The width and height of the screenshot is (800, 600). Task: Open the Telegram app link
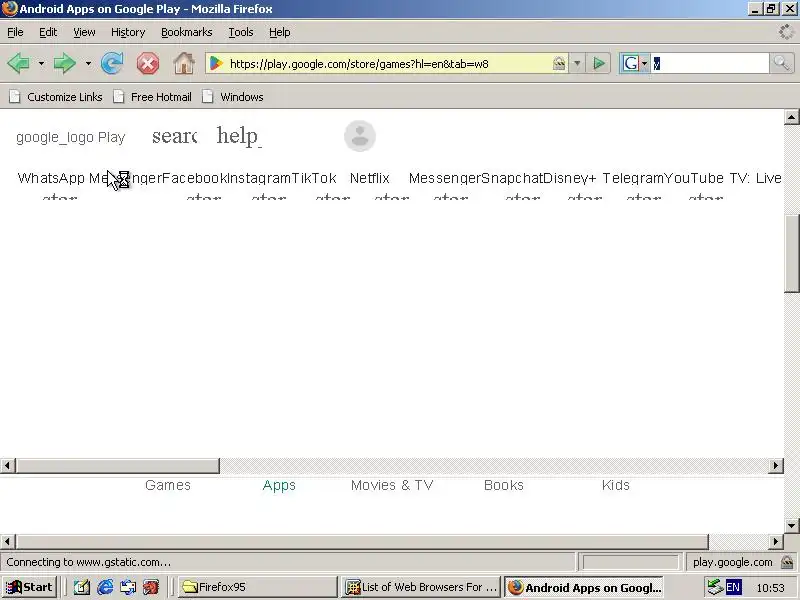tap(633, 178)
